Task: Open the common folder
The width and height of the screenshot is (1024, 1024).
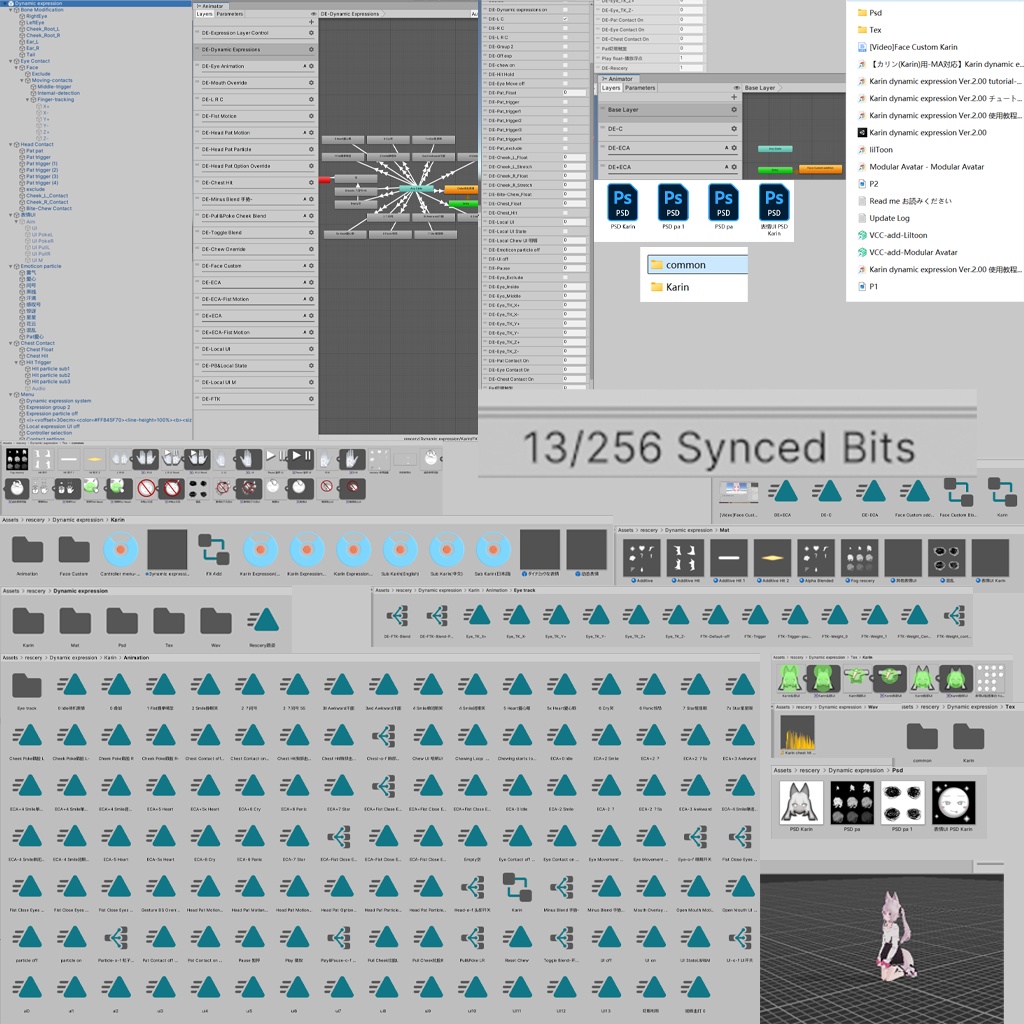Action: coord(697,264)
